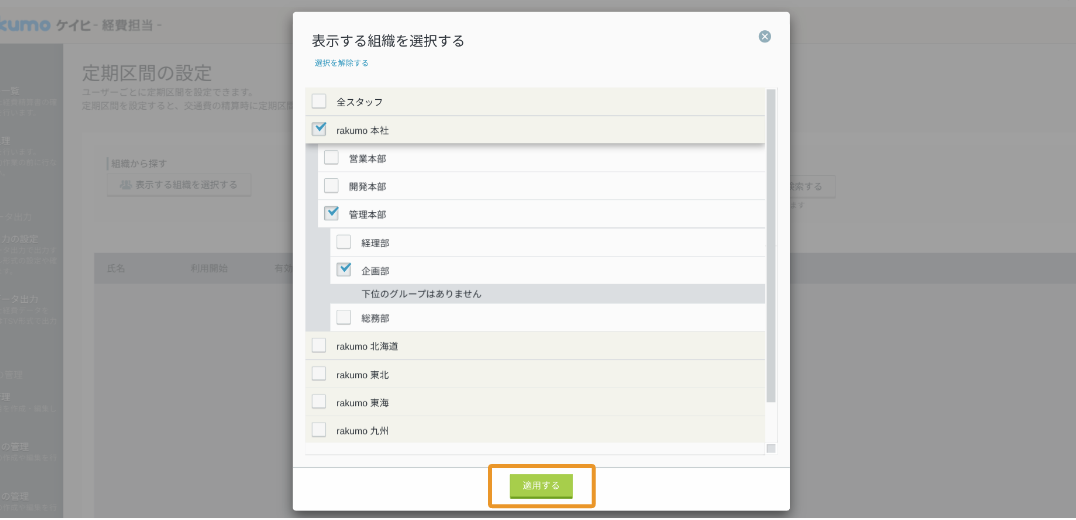Check the 開発本部 checkbox
Viewport: 1076px width, 520px height.
[x=331, y=186]
